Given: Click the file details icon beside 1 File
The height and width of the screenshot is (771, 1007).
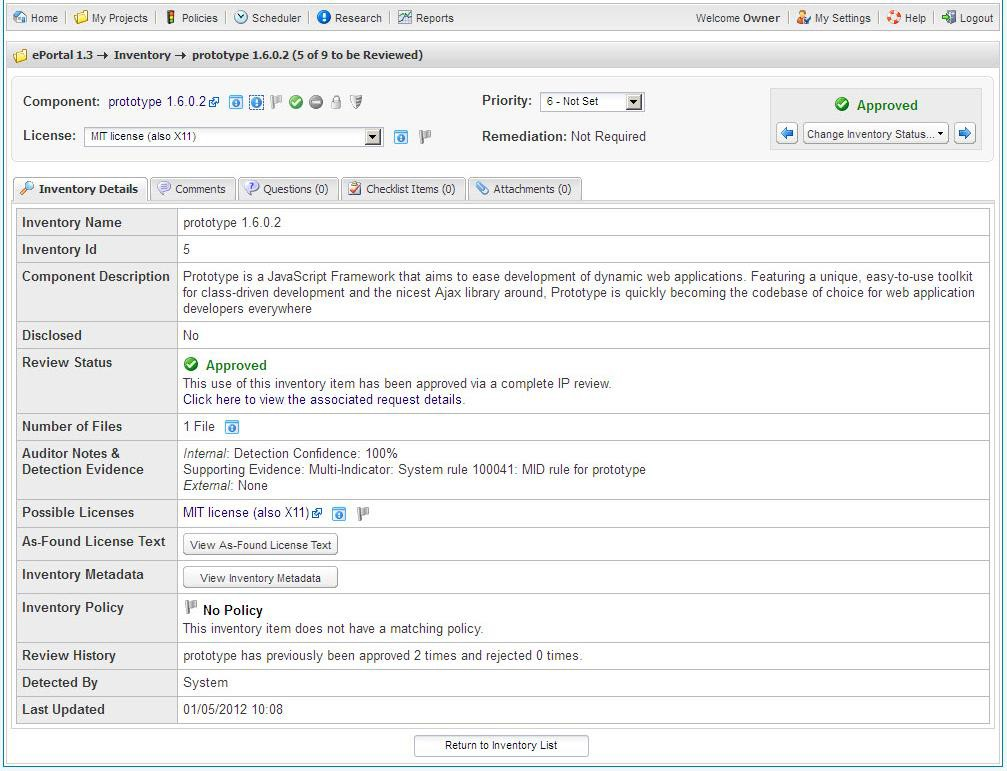Looking at the screenshot, I should (x=232, y=427).
